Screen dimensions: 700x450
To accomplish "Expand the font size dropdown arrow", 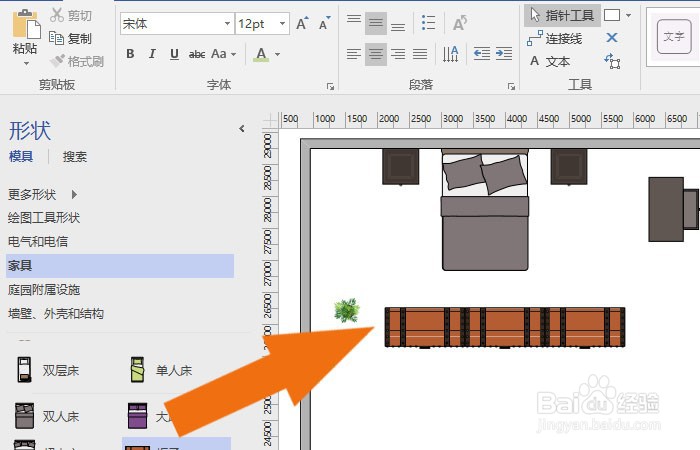I will click(282, 24).
